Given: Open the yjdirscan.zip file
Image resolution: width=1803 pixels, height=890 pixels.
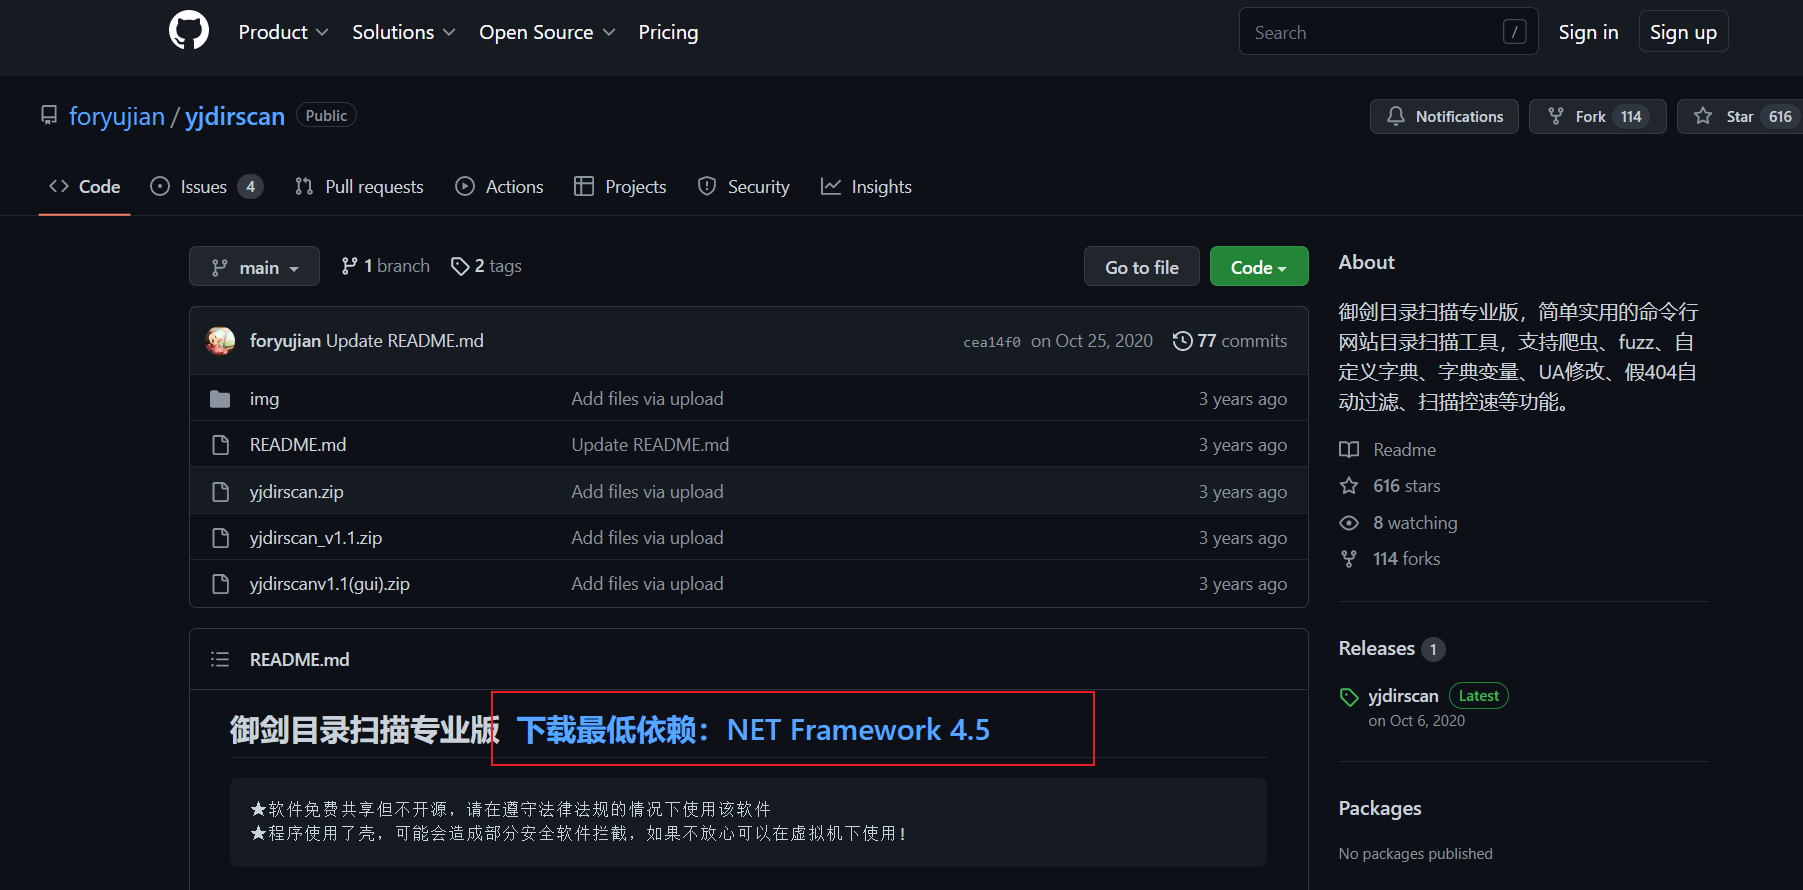Looking at the screenshot, I should tap(297, 492).
